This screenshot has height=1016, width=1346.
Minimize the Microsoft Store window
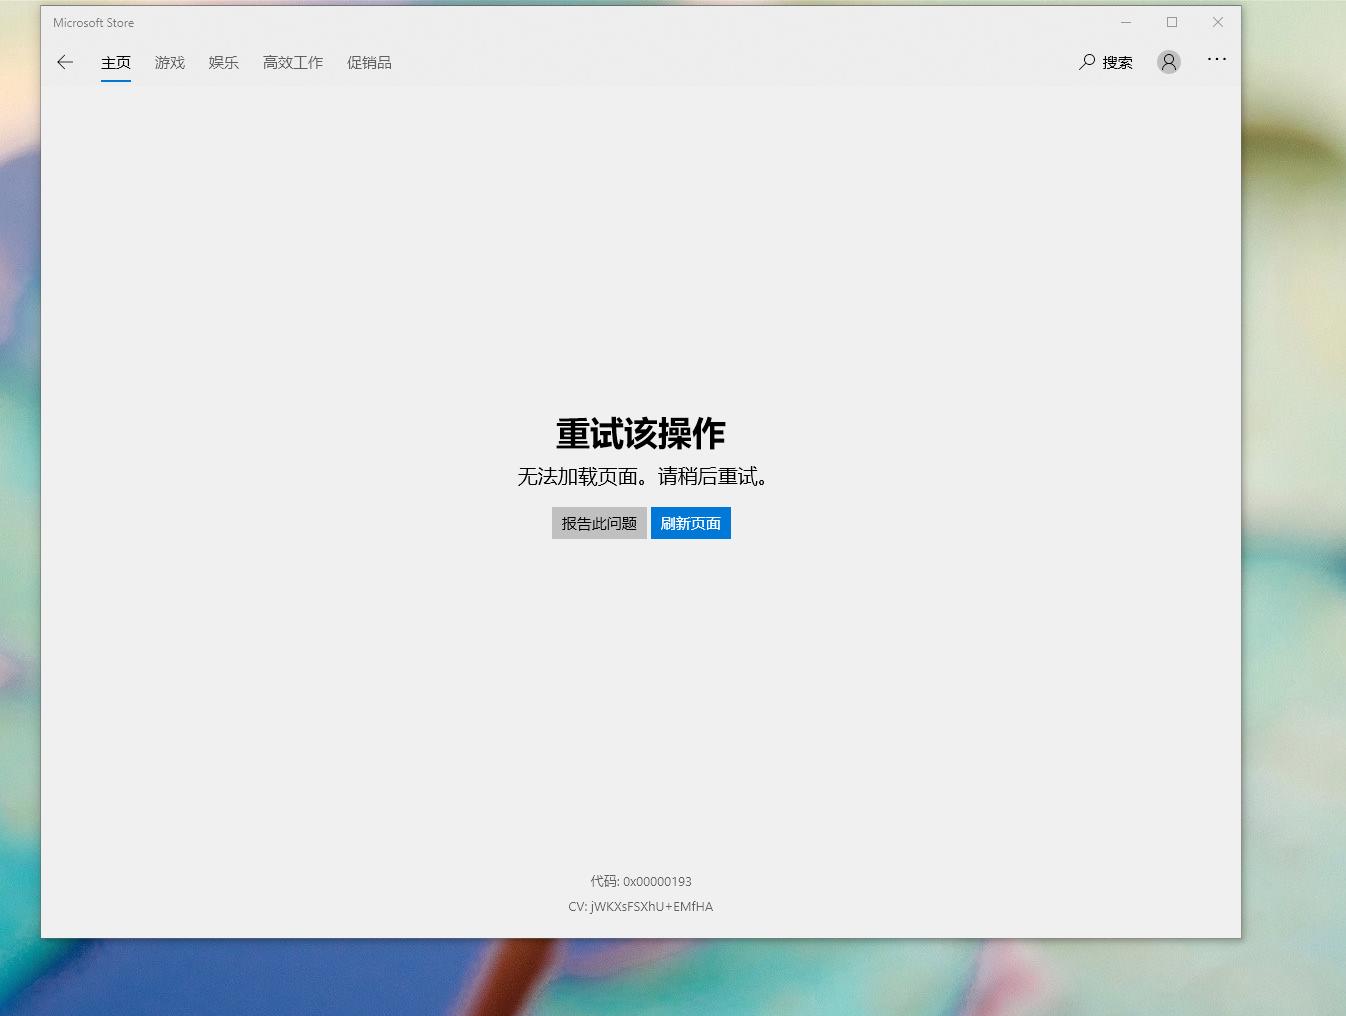pyautogui.click(x=1126, y=22)
